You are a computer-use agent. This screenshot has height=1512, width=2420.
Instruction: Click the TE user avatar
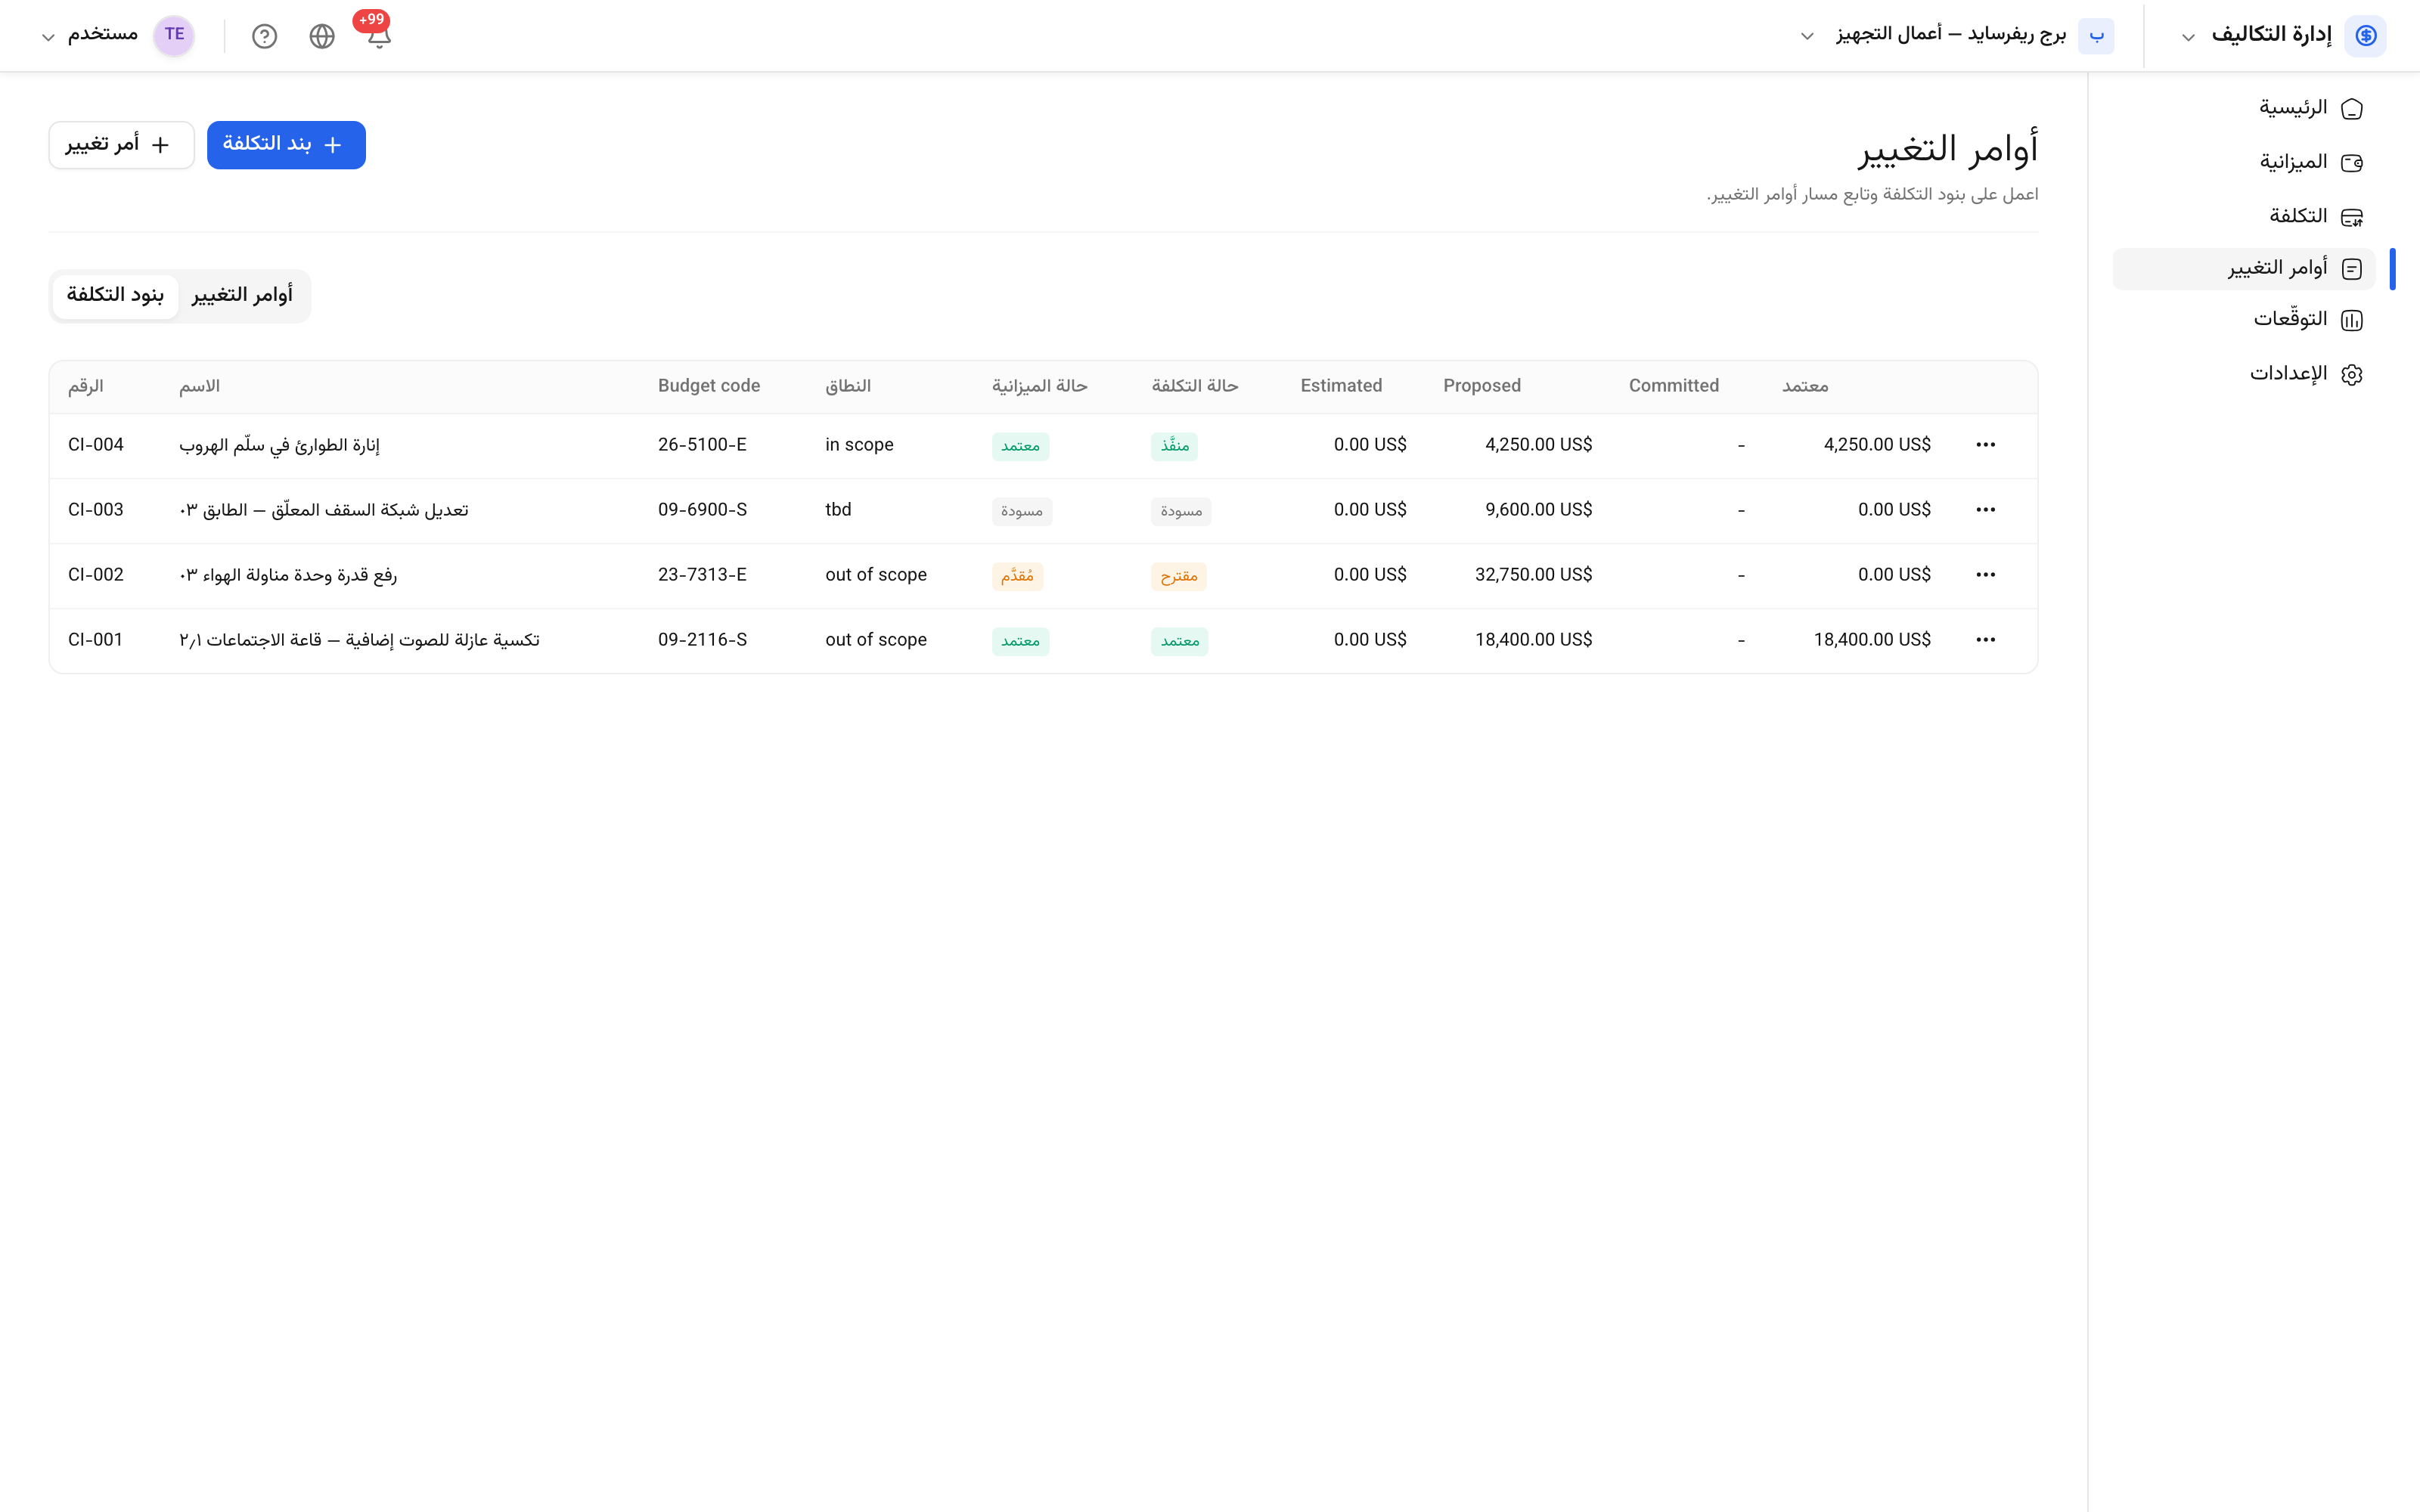click(174, 35)
